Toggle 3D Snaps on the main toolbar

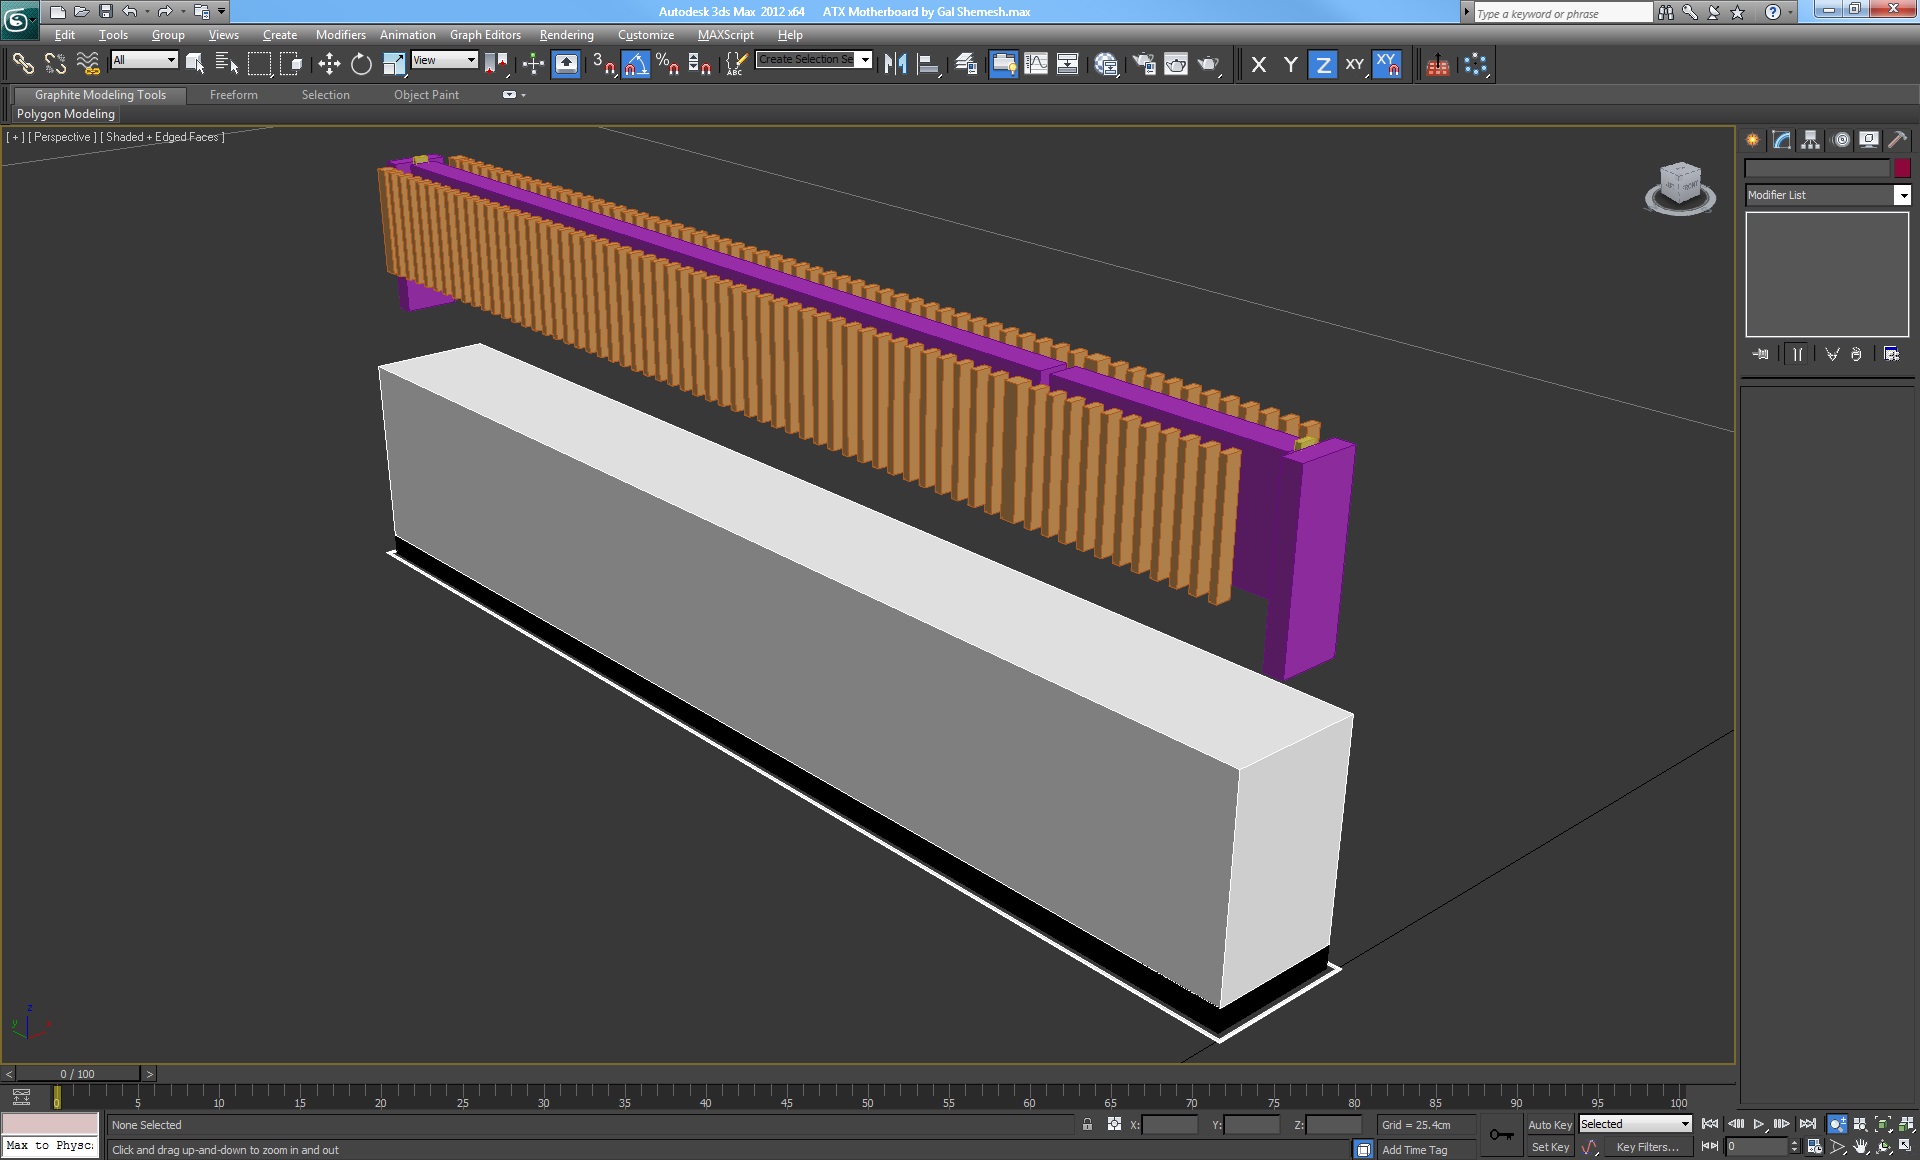pyautogui.click(x=603, y=64)
